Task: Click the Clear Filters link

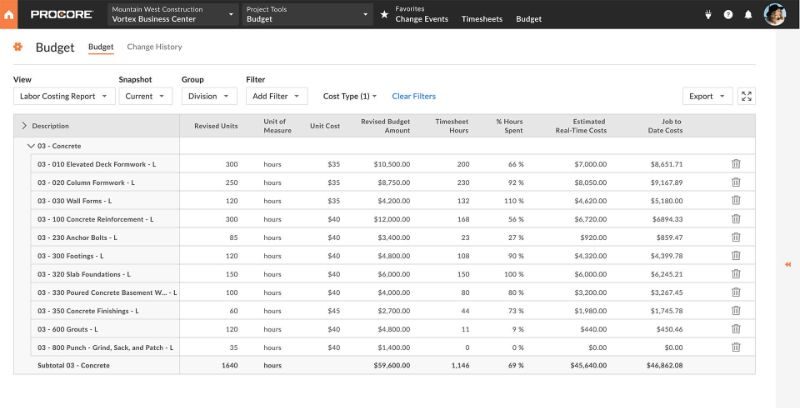Action: coord(413,96)
